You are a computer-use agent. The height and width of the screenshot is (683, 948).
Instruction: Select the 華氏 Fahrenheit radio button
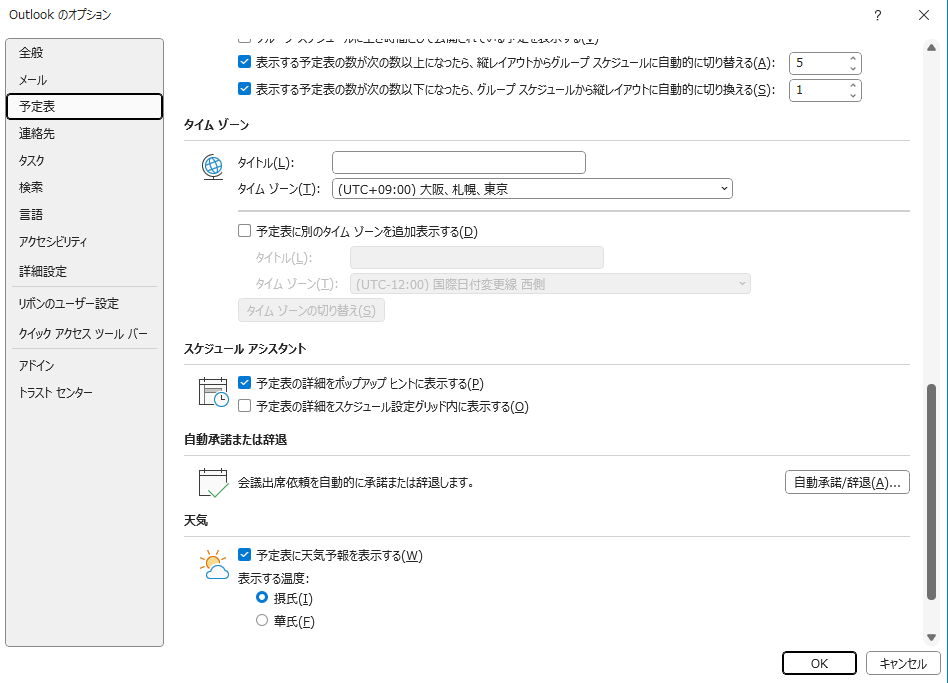(x=262, y=620)
